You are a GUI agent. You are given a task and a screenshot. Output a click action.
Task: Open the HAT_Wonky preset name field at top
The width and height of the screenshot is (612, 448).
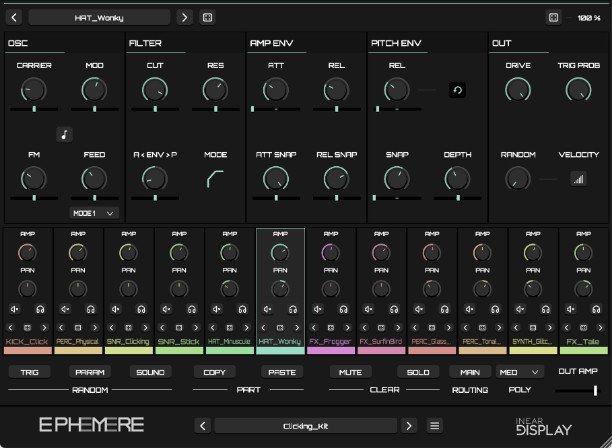point(99,18)
